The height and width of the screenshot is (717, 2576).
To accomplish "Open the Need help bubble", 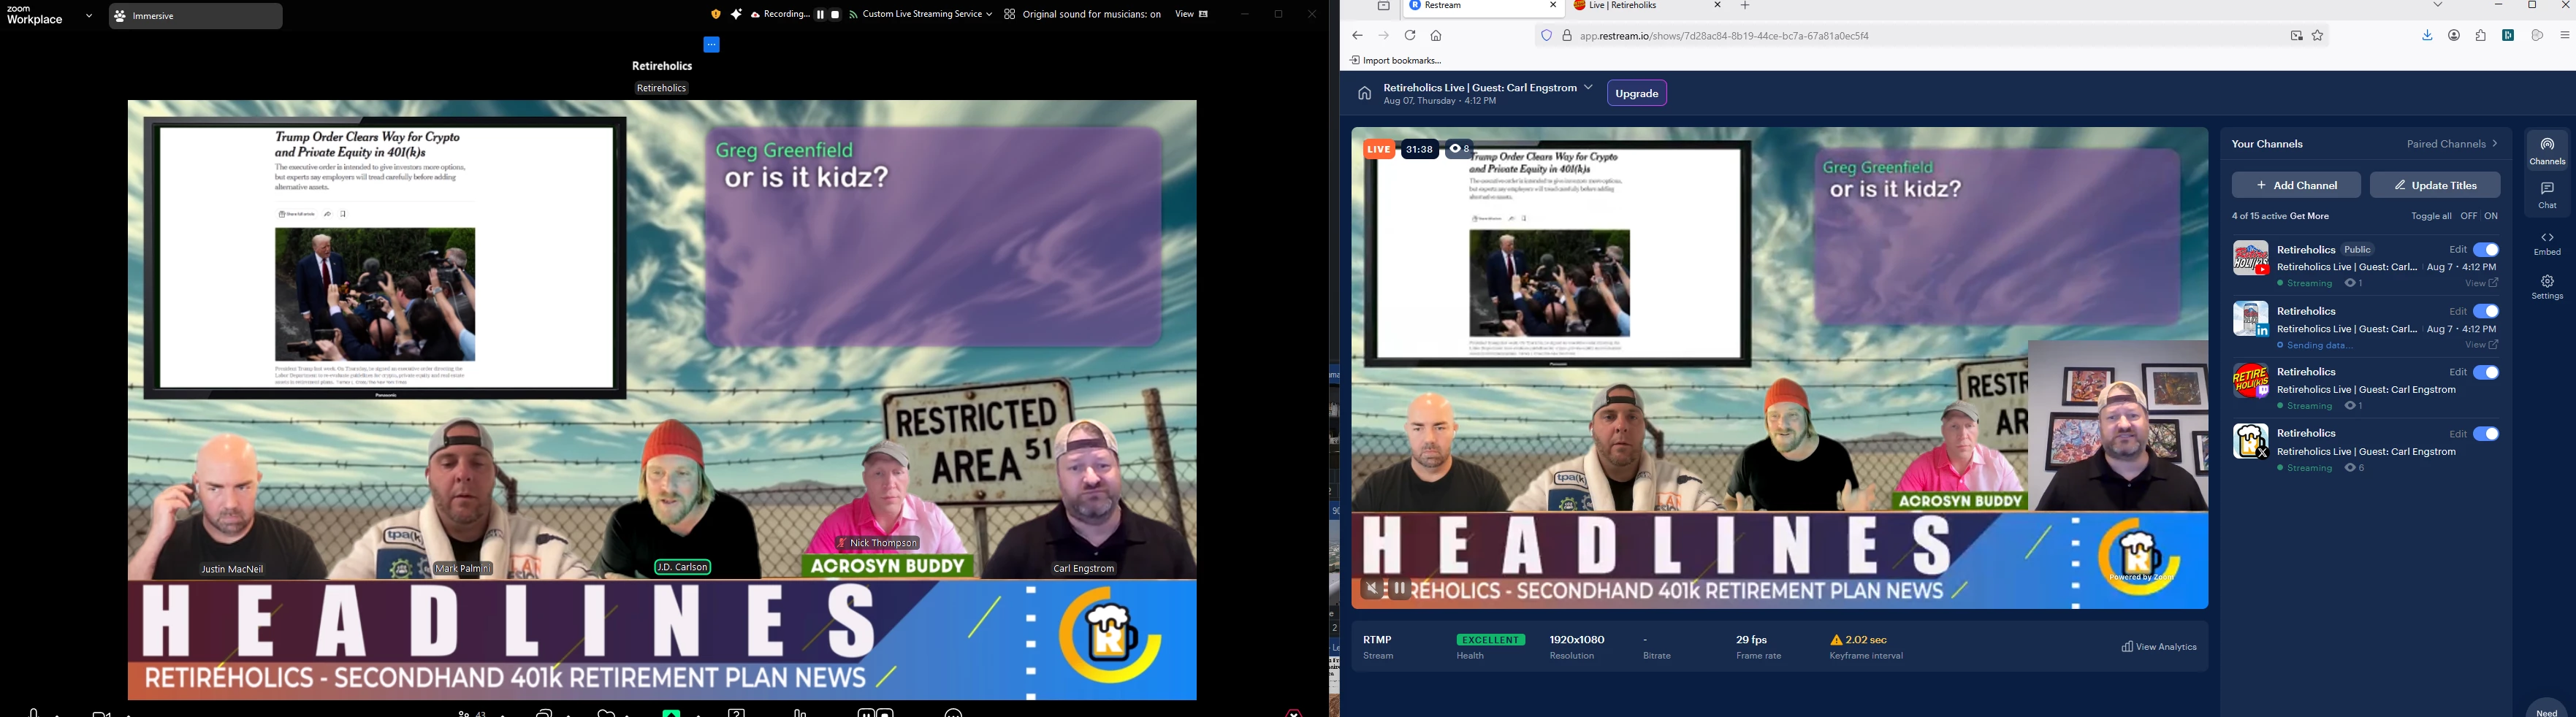I will [2546, 708].
